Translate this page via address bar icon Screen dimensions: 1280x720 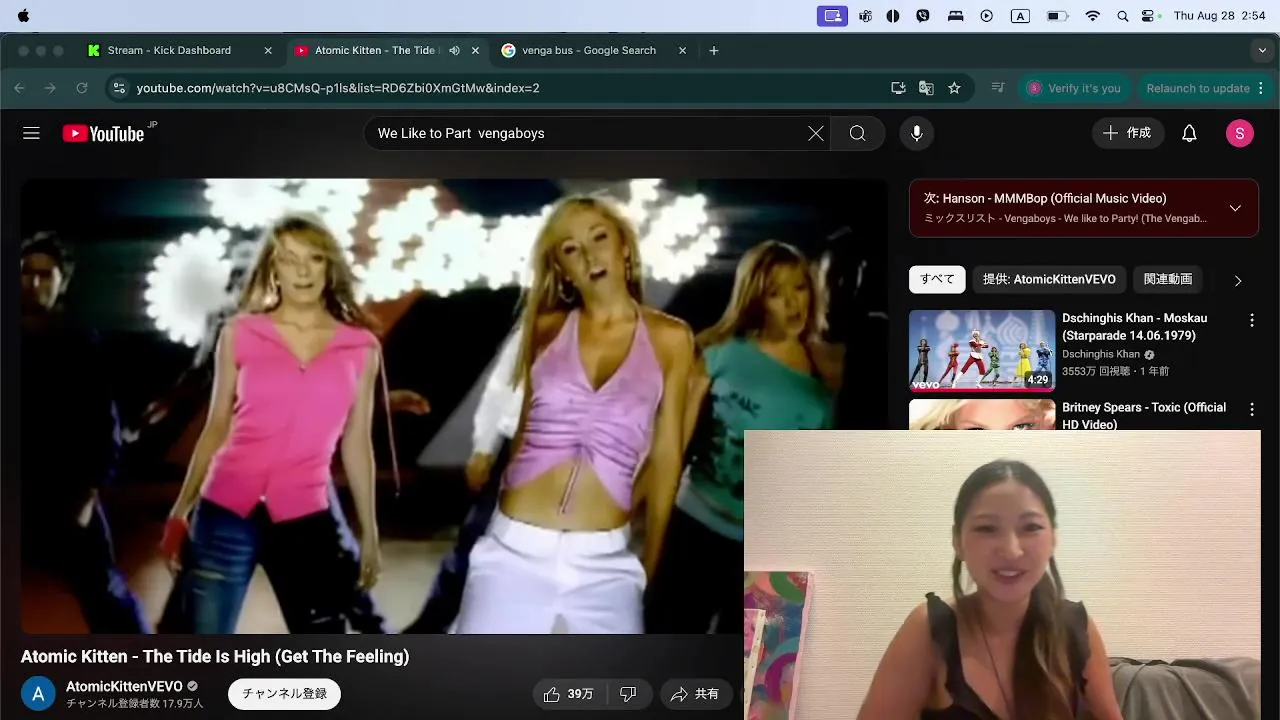click(926, 88)
